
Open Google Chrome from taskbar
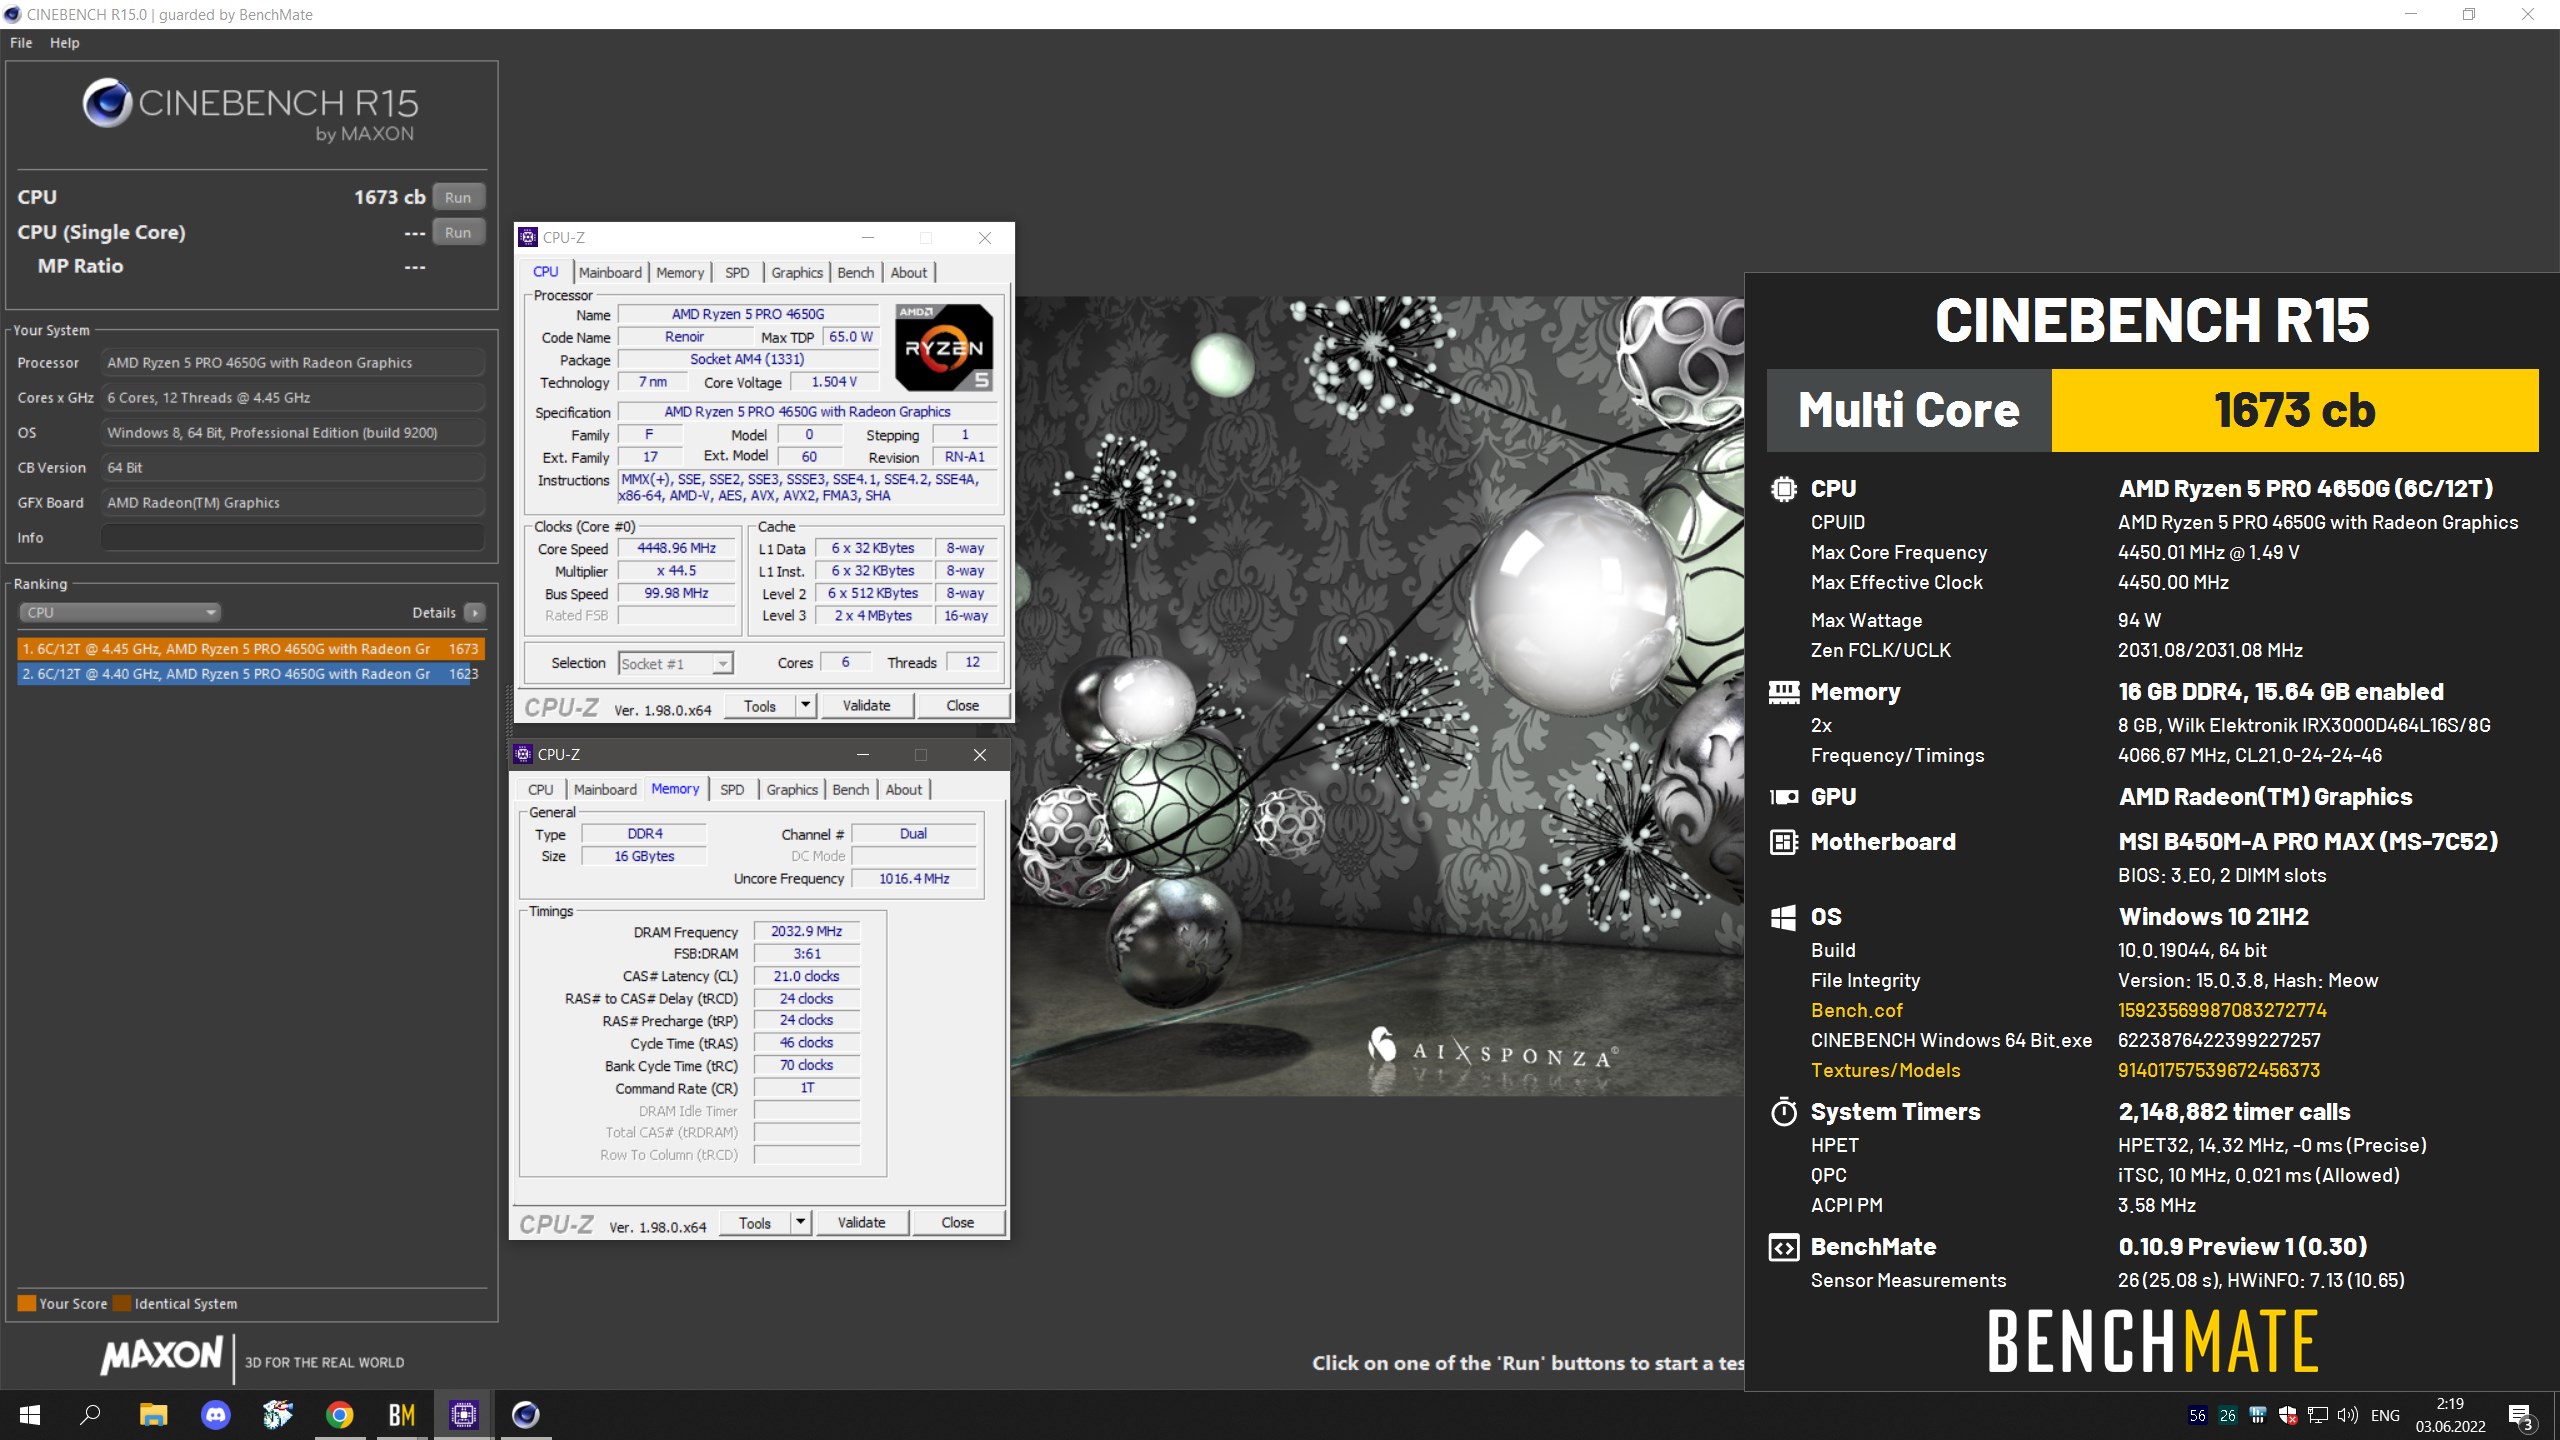point(340,1415)
